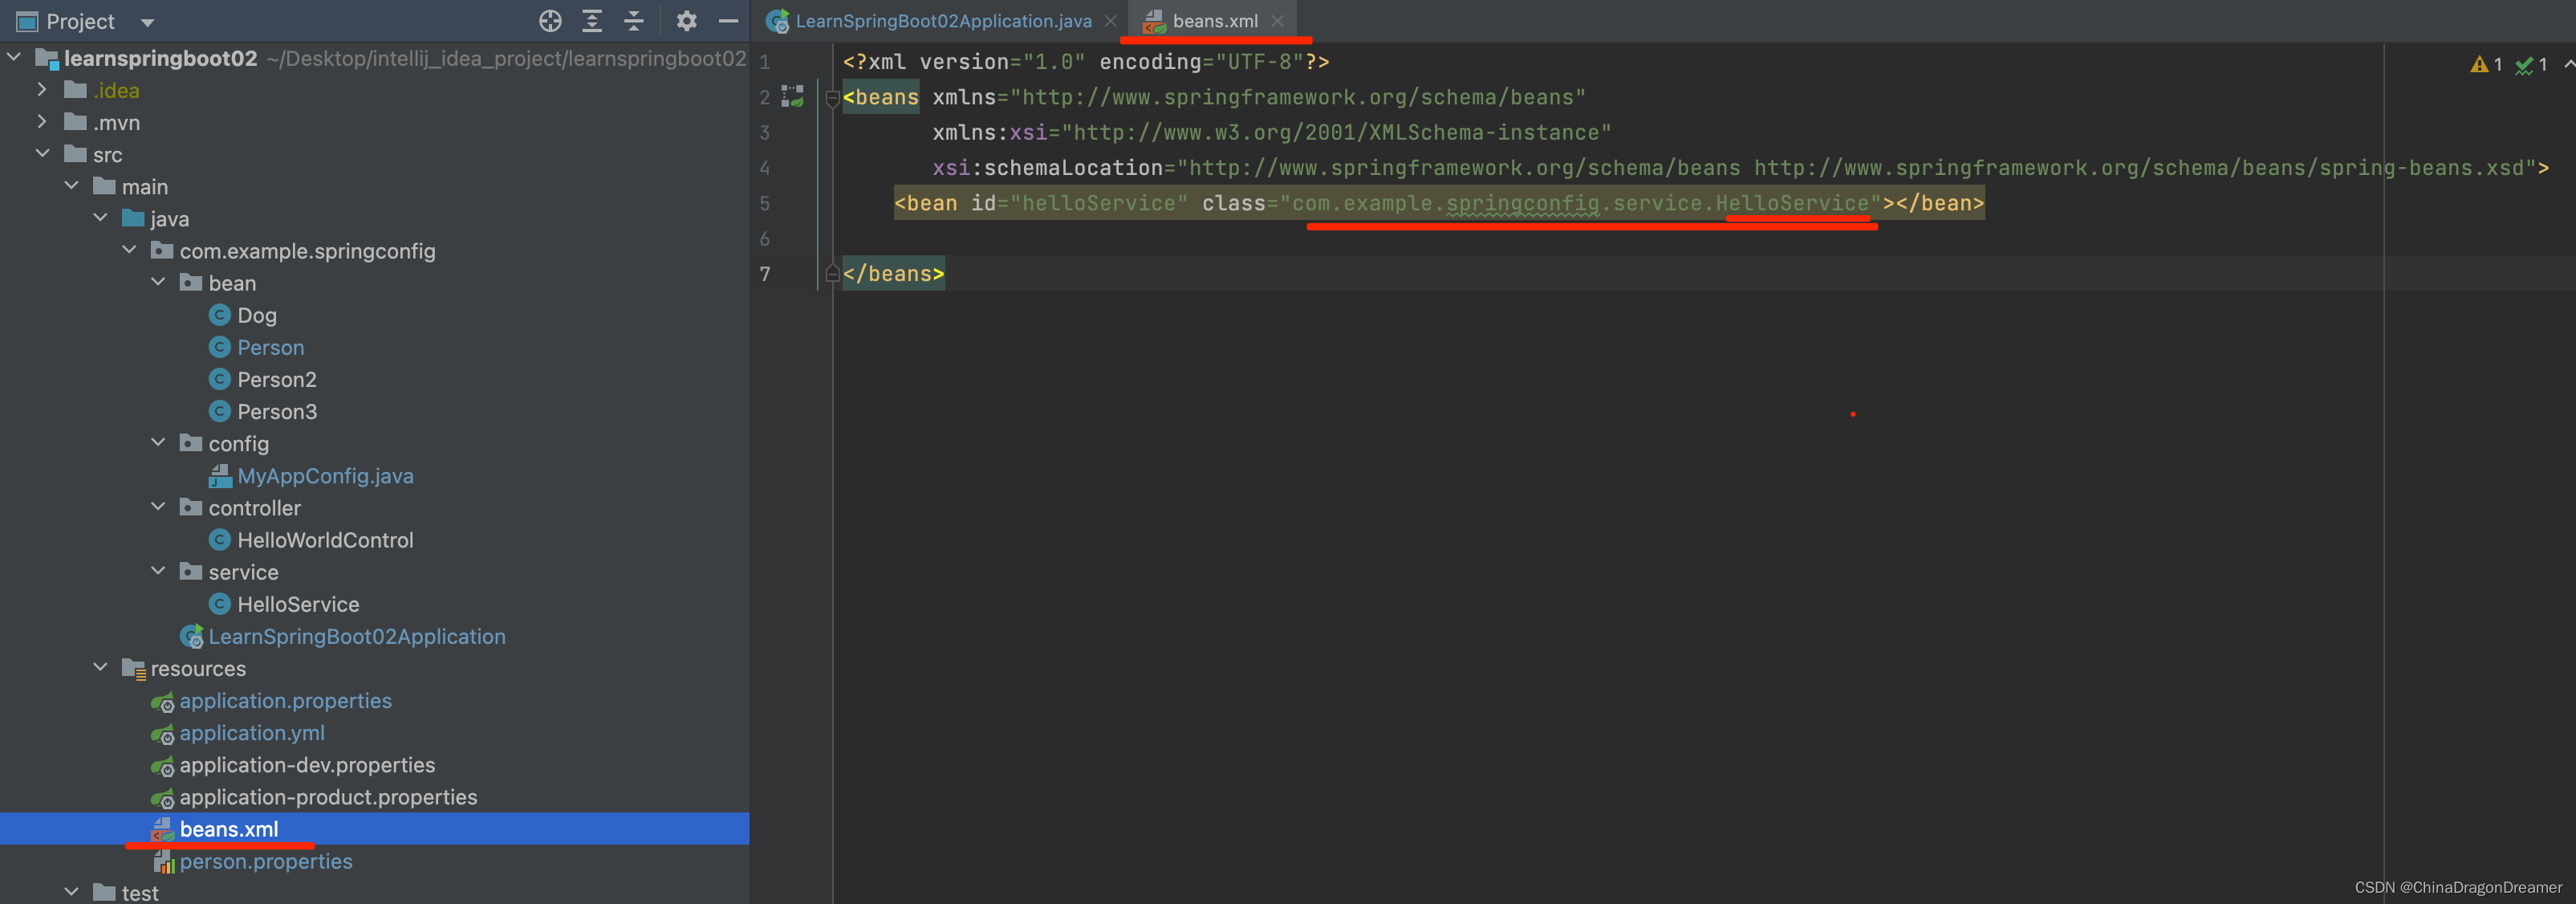This screenshot has width=2576, height=904.
Task: Click the xmlns beans namespace URL
Action: pos(1298,97)
